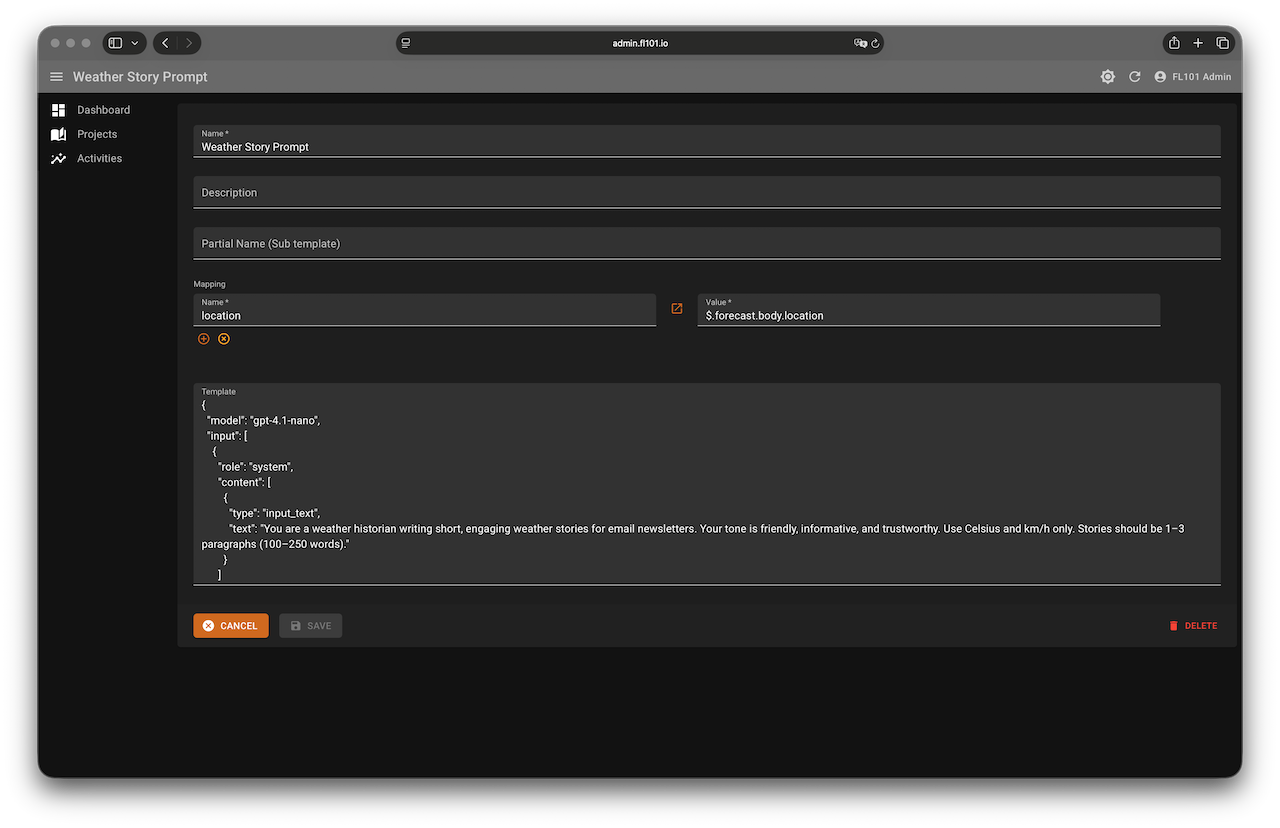
Task: Click the browser Share icon
Action: click(x=1174, y=43)
